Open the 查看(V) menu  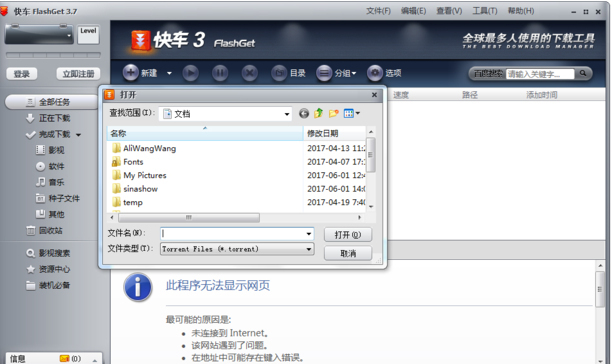[449, 11]
